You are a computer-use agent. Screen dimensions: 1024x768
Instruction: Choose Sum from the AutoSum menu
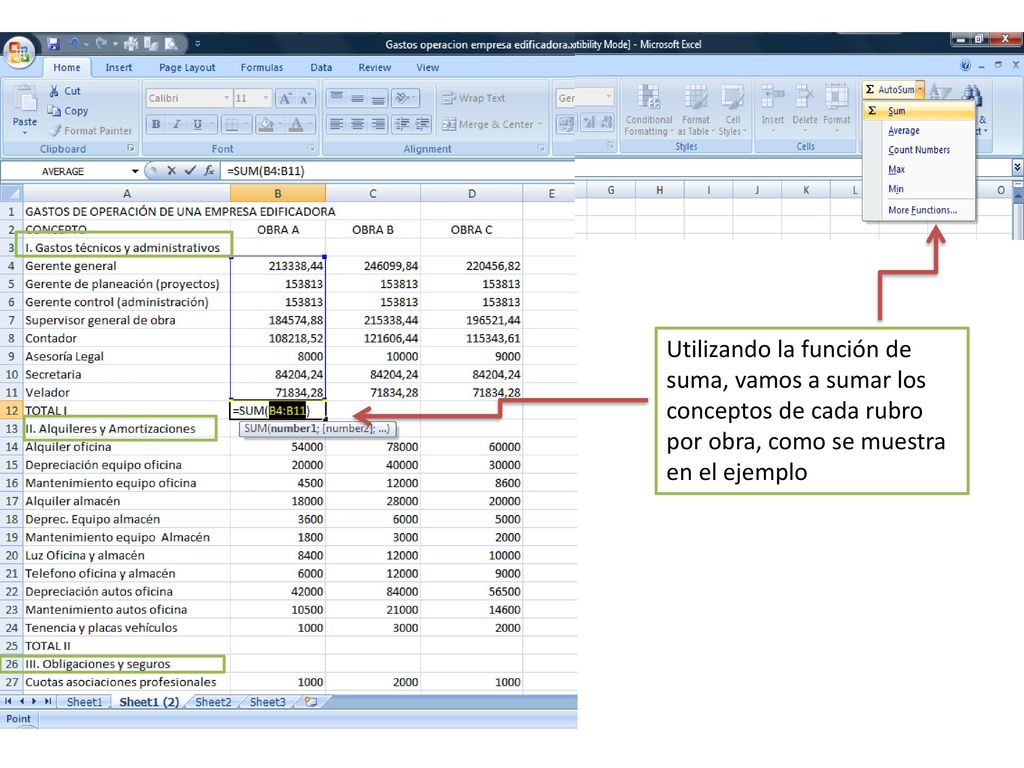coord(919,111)
